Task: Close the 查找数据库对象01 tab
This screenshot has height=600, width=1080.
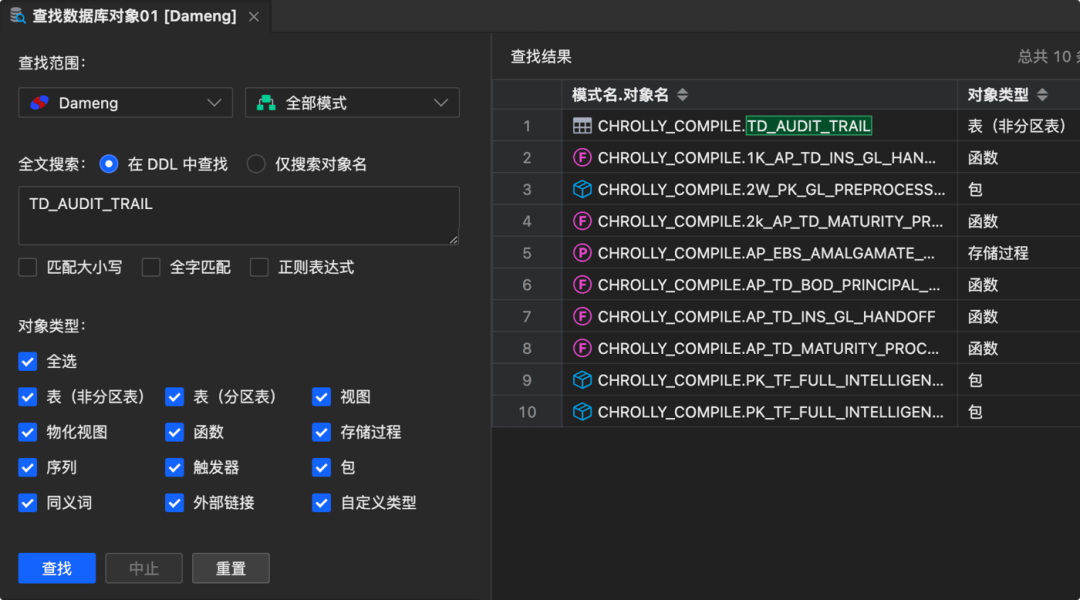Action: (x=254, y=17)
